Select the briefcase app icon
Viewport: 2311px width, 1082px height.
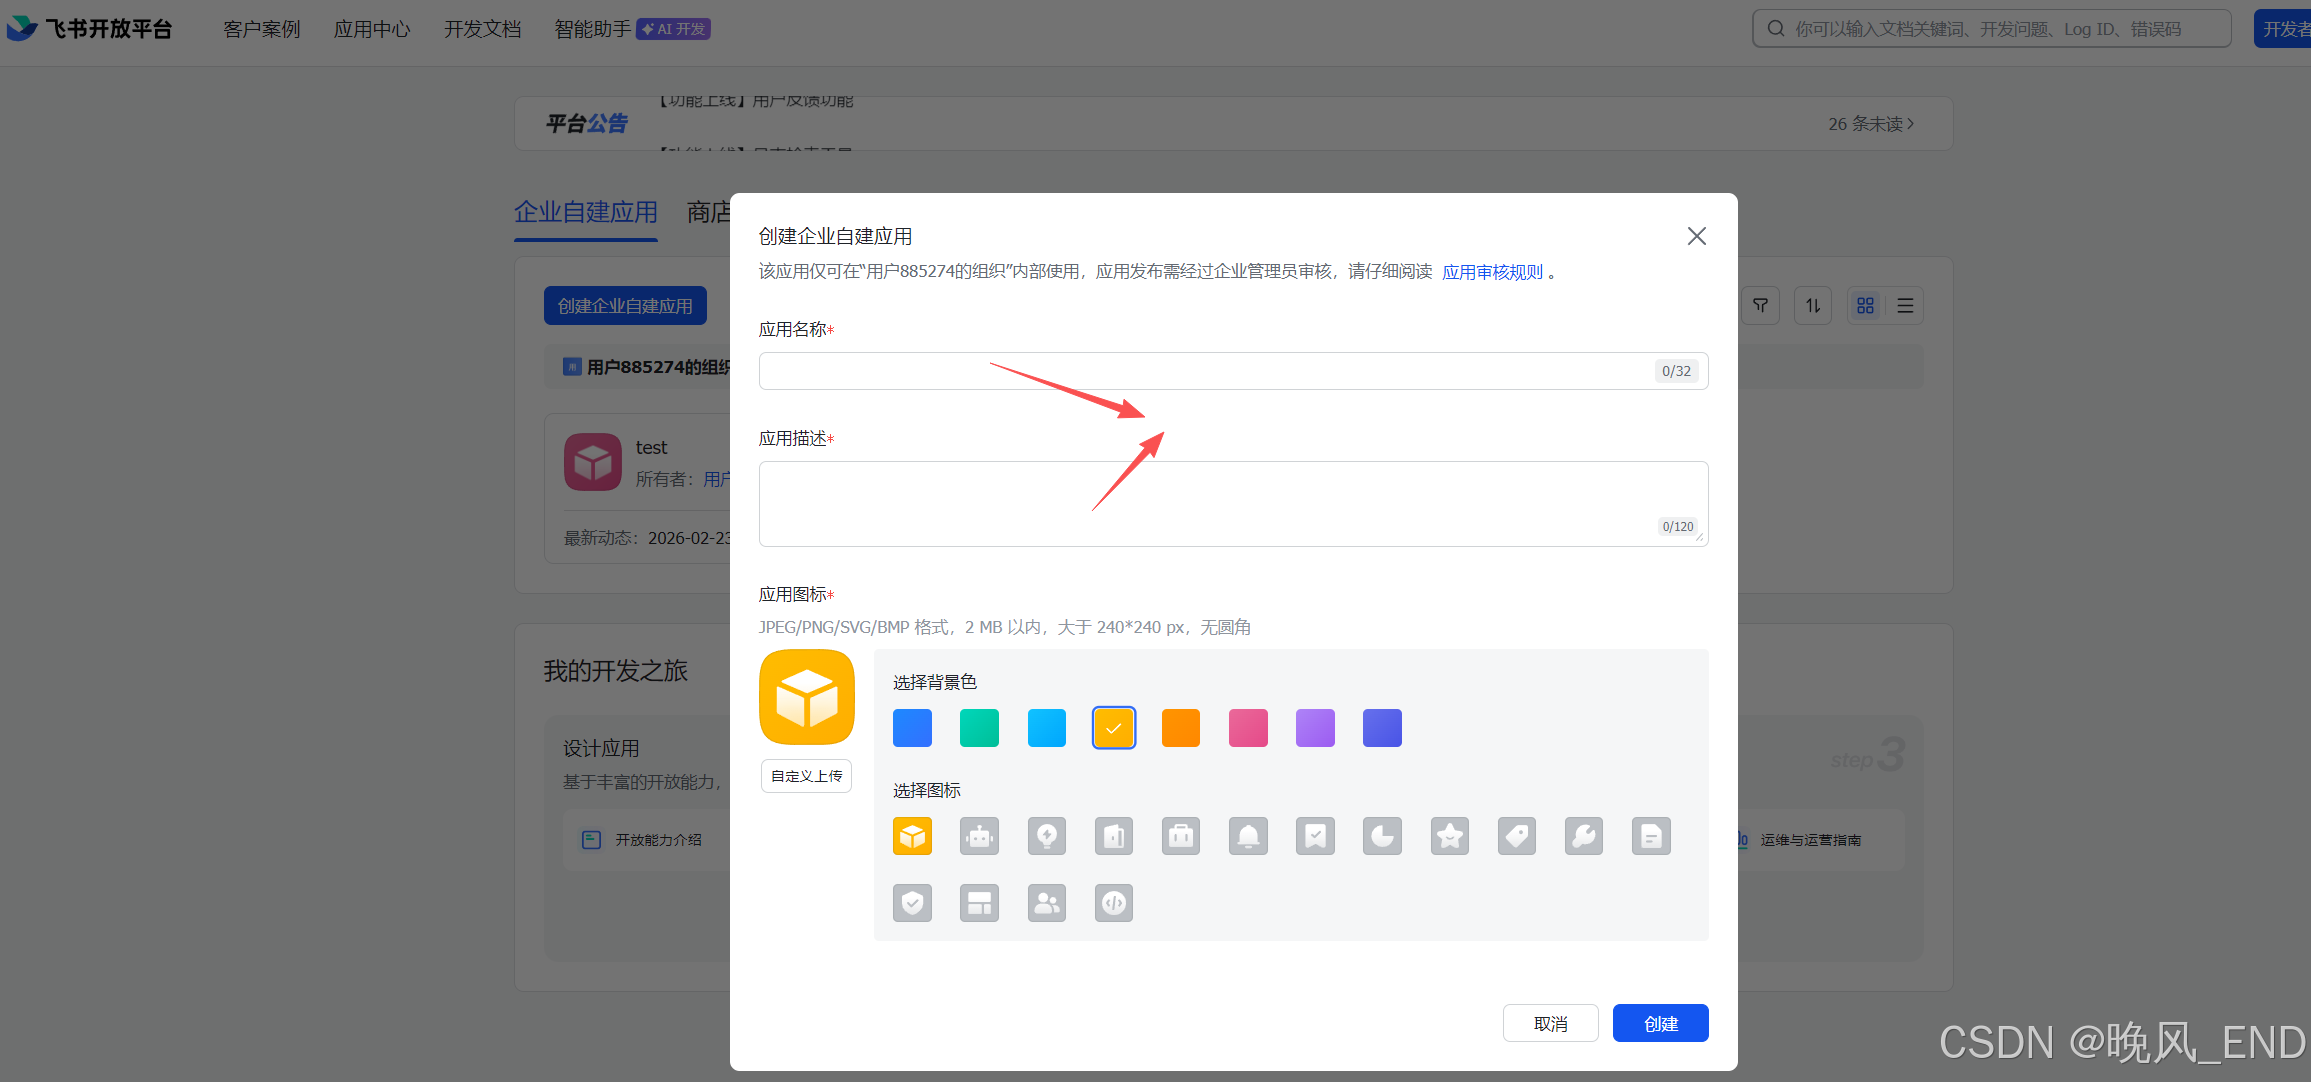(1181, 836)
